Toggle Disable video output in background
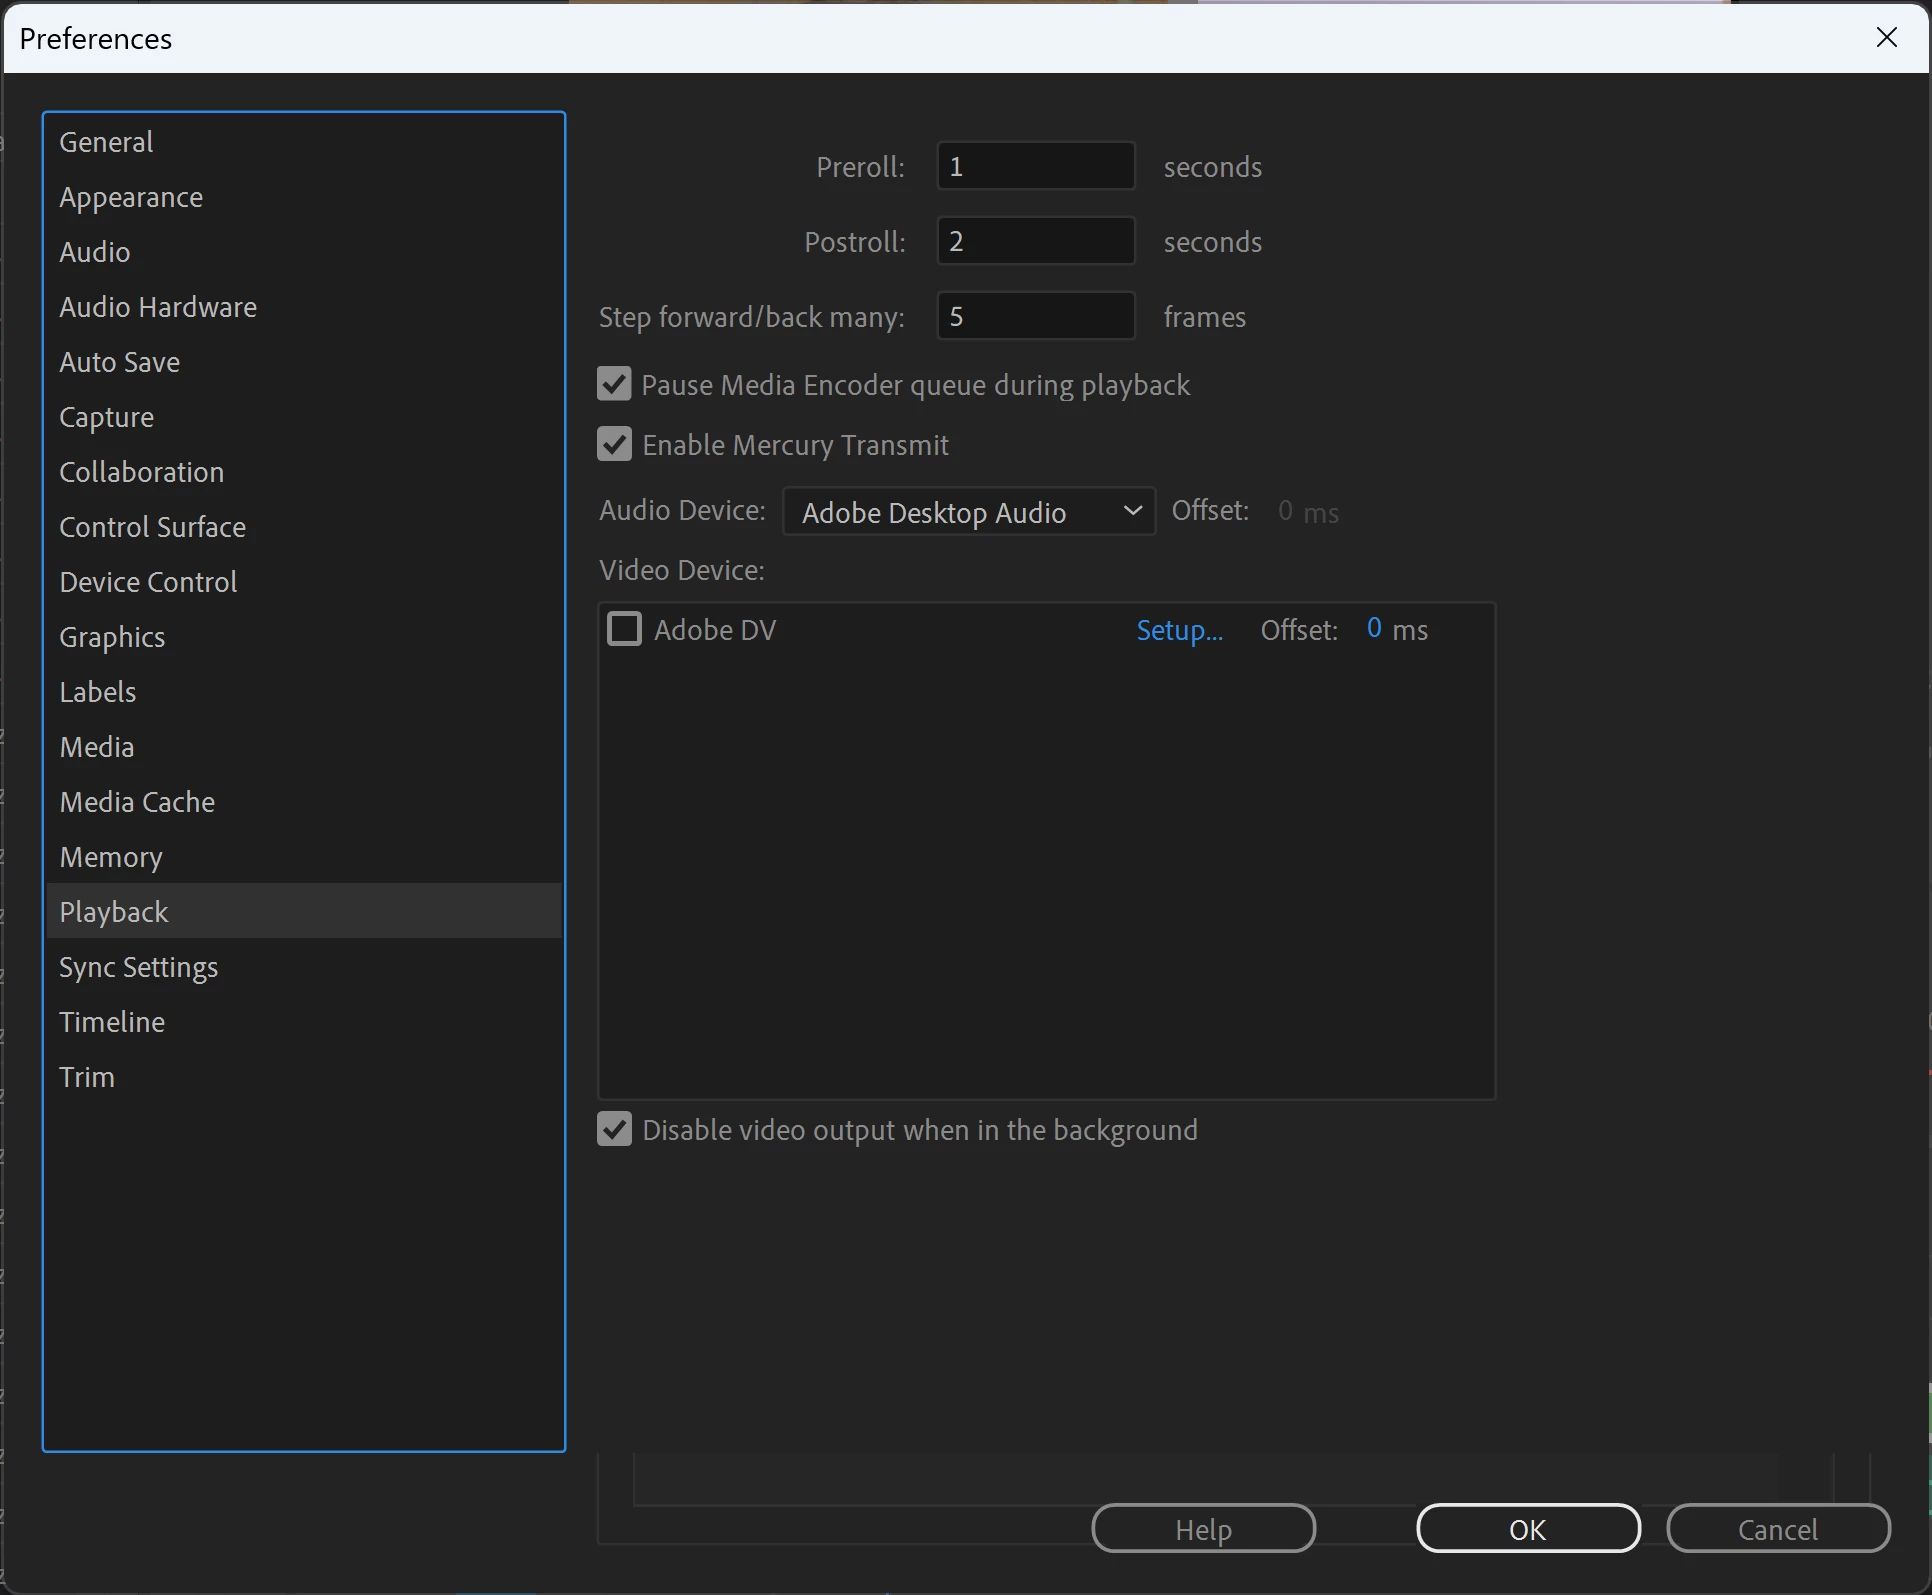 tap(614, 1129)
